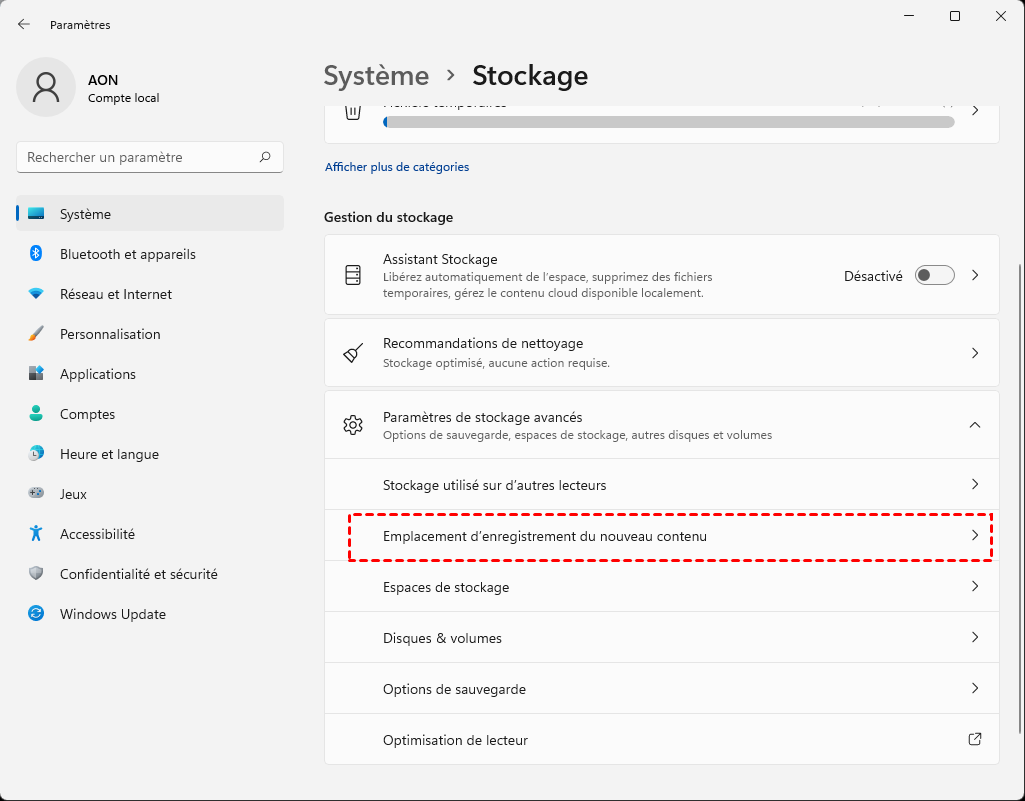Click the Bluetooth et appareils icon
Screen dimensions: 1025x801
tap(36, 254)
